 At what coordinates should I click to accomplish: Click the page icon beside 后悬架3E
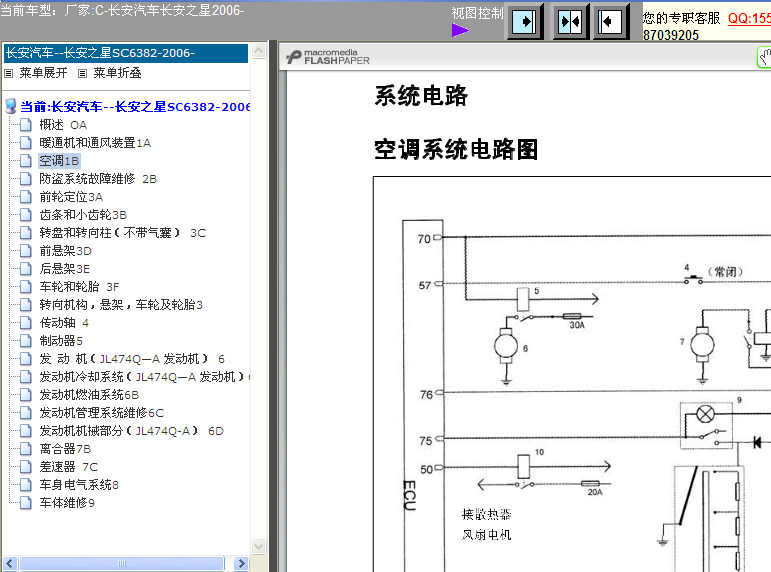(26, 269)
